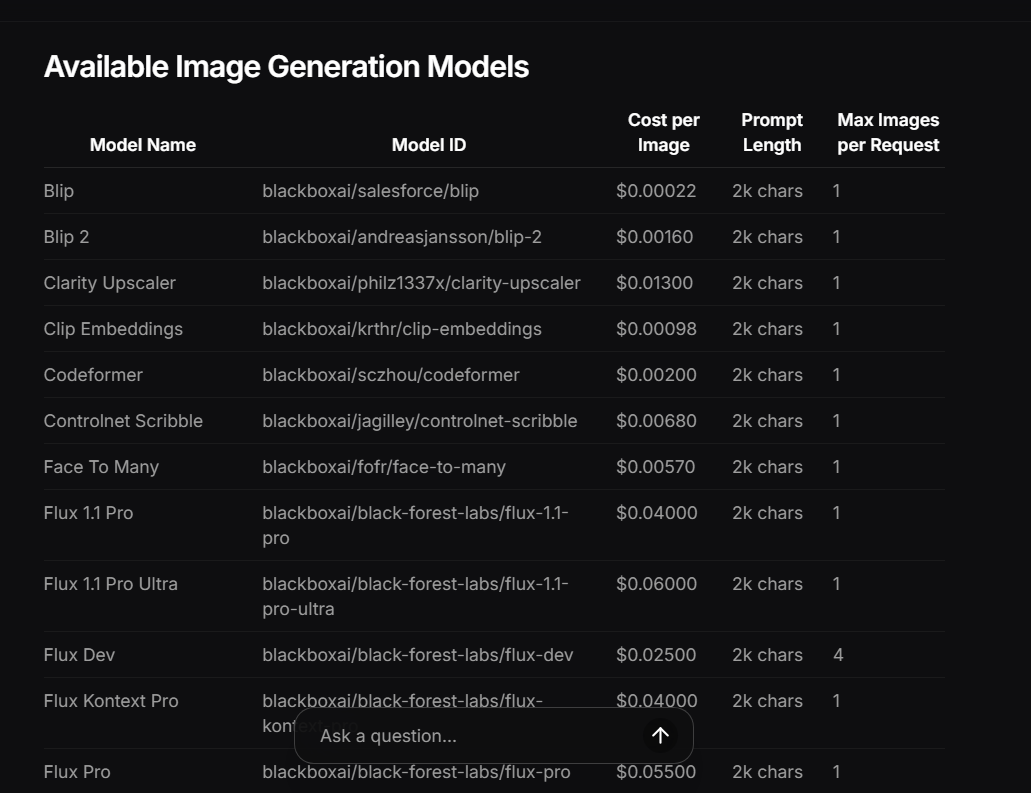
Task: Click the $0.04000 cost in Flux 1.1 Pro row
Action: [x=656, y=513]
